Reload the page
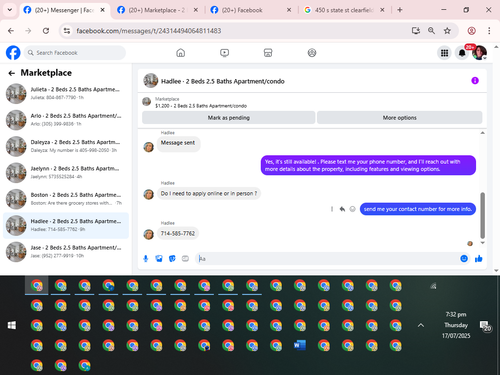 click(46, 31)
